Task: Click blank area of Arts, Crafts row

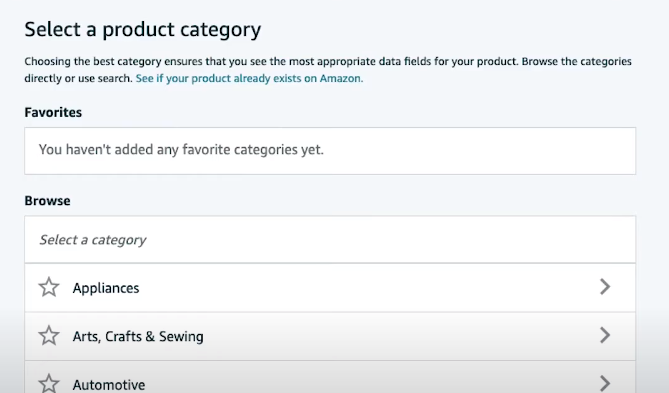Action: [x=401, y=336]
